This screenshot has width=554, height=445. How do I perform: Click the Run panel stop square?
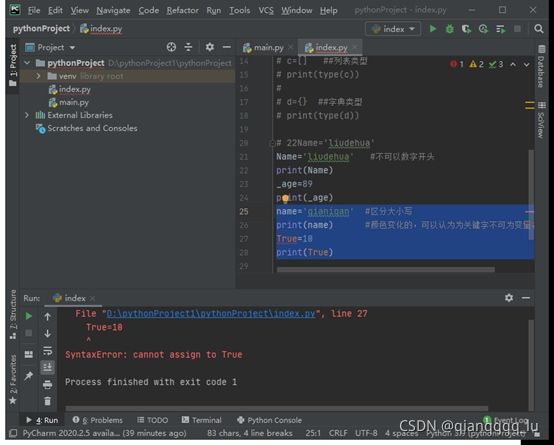pyautogui.click(x=29, y=333)
